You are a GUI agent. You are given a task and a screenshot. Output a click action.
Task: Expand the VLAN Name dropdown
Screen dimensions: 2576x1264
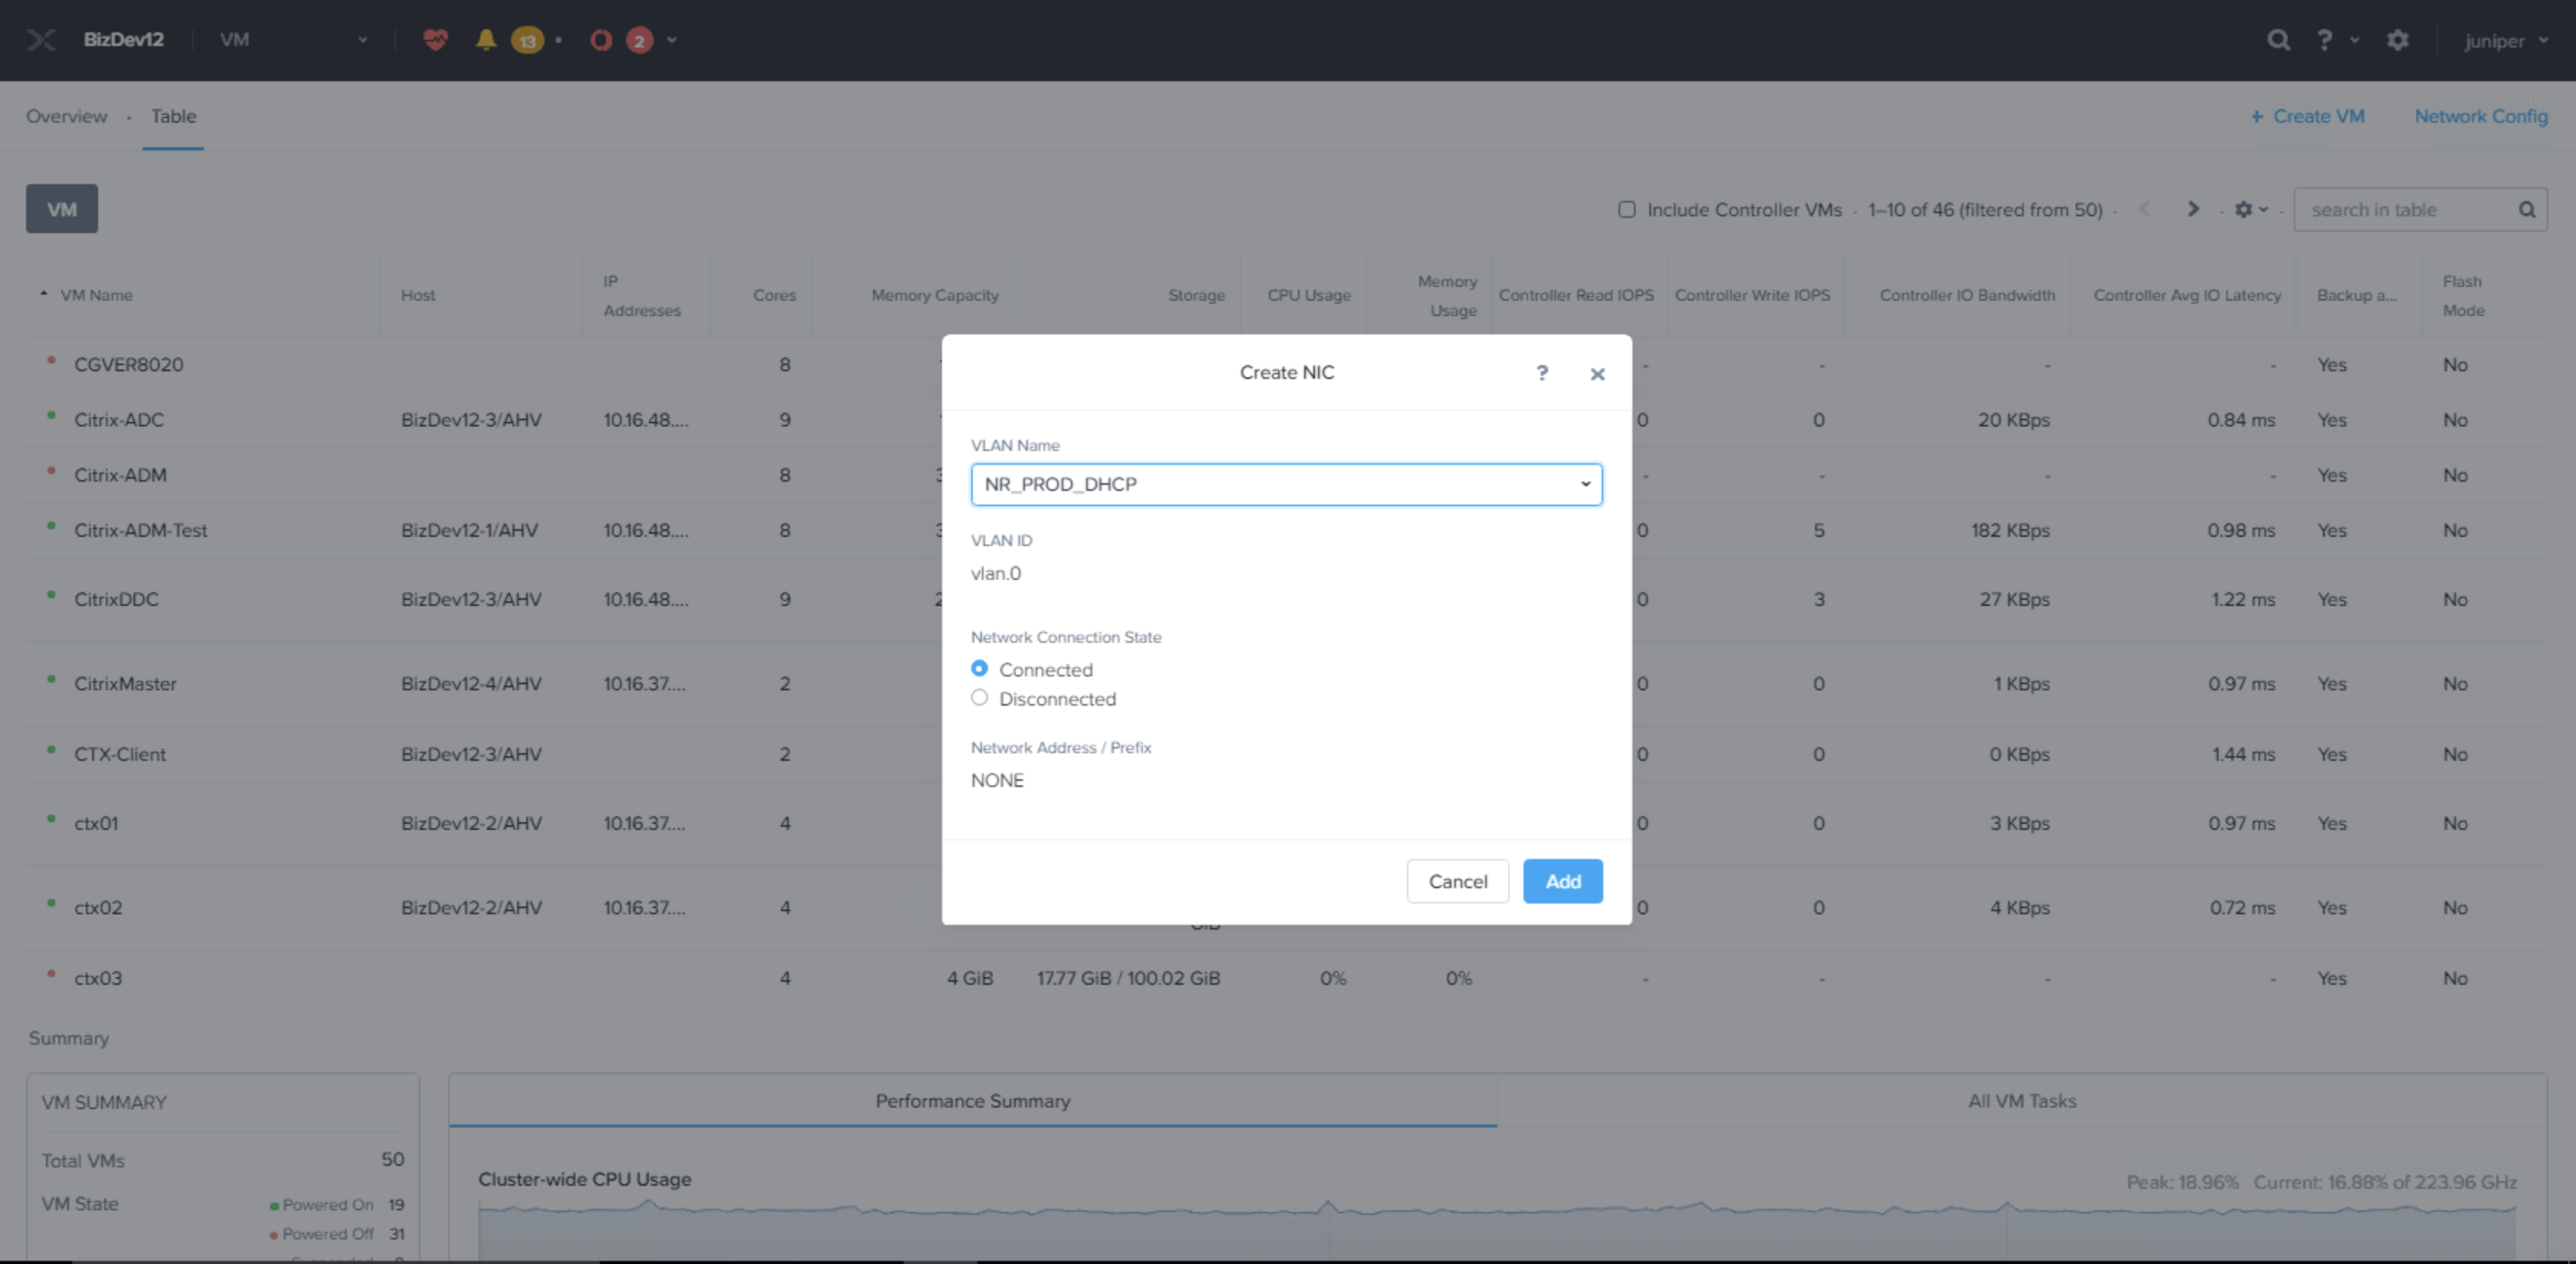(1286, 484)
